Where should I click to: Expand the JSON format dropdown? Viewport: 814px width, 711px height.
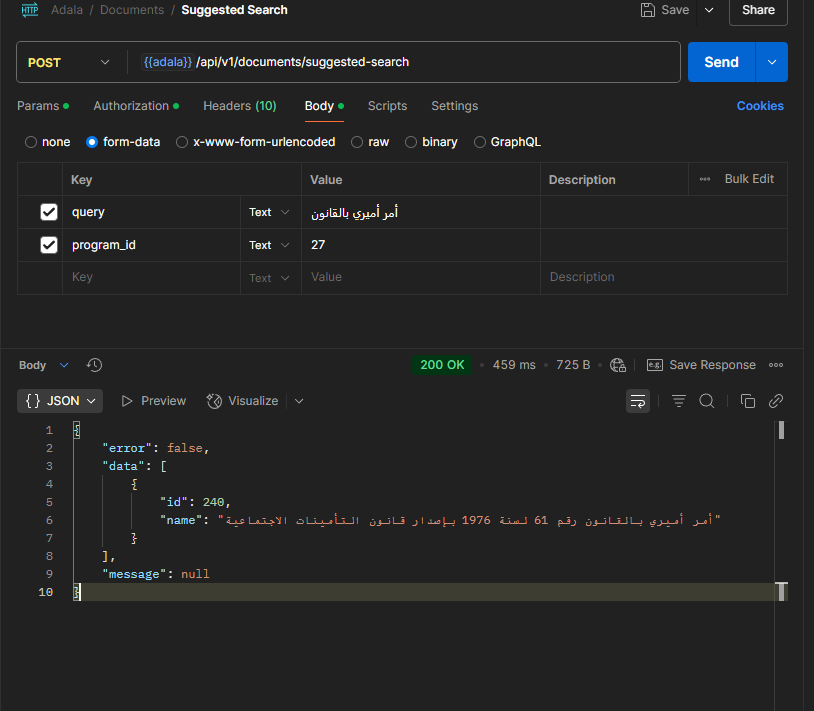[61, 401]
